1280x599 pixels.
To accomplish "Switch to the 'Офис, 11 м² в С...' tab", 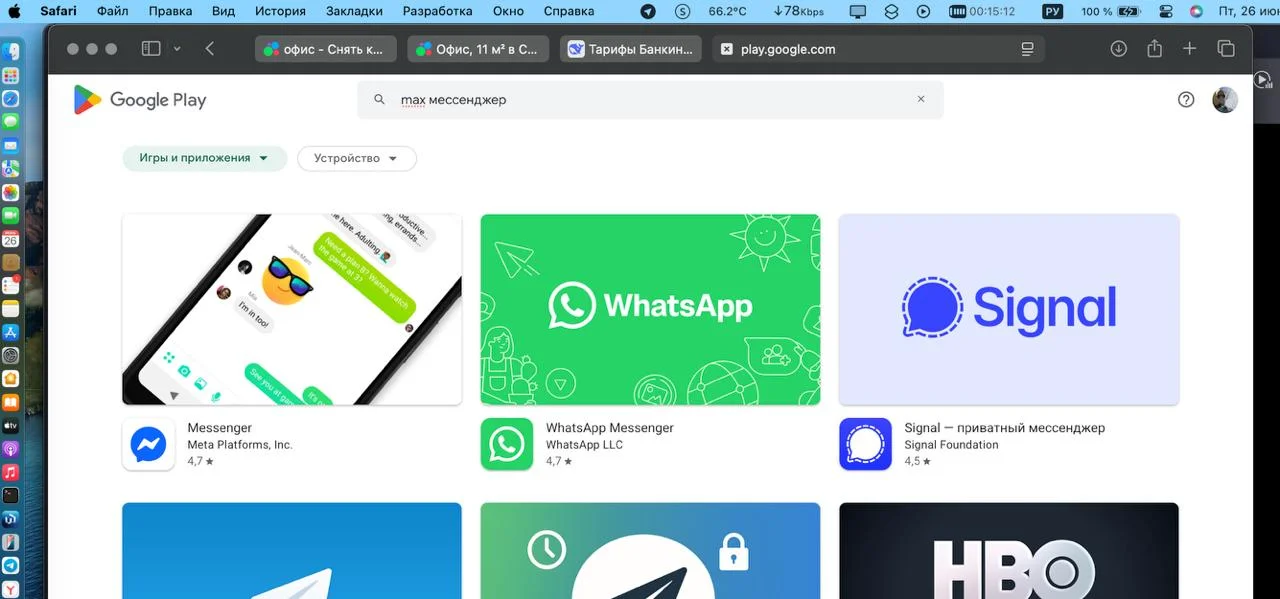I will (478, 49).
